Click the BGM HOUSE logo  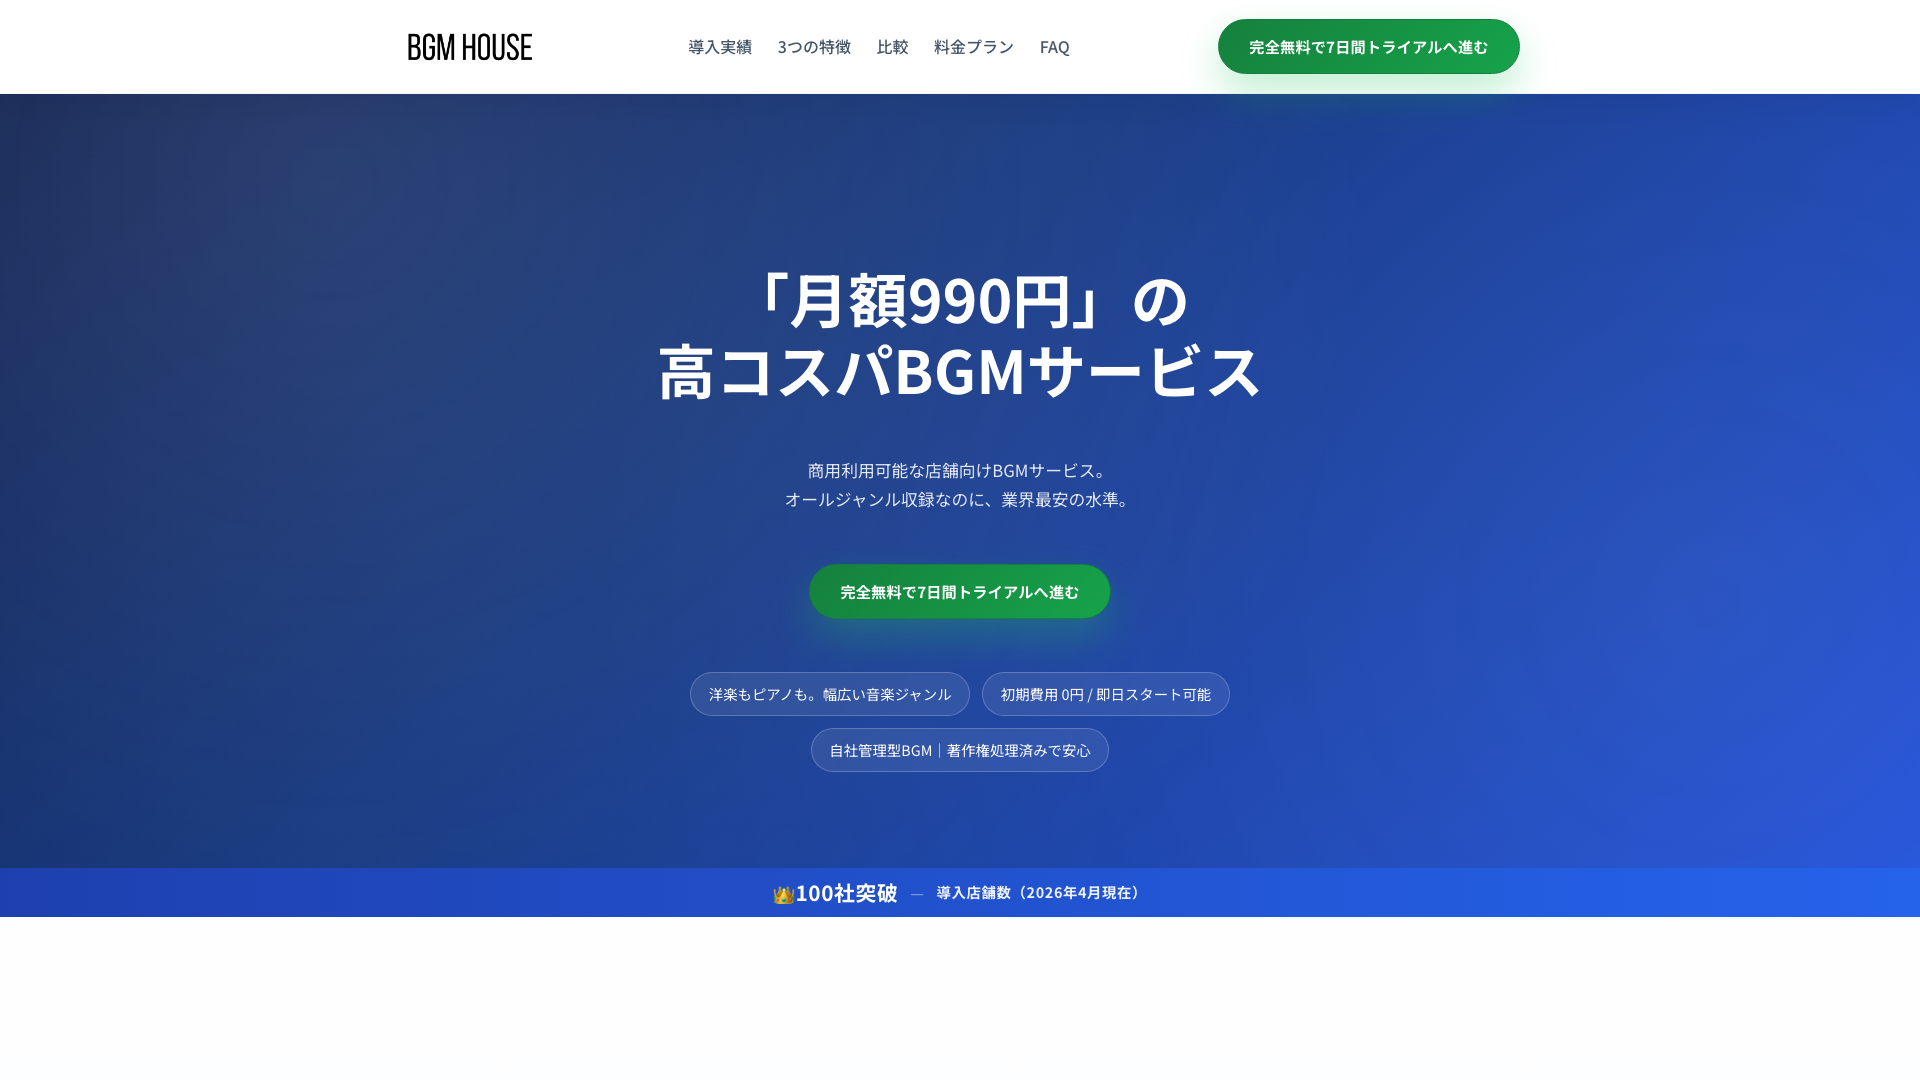[468, 46]
